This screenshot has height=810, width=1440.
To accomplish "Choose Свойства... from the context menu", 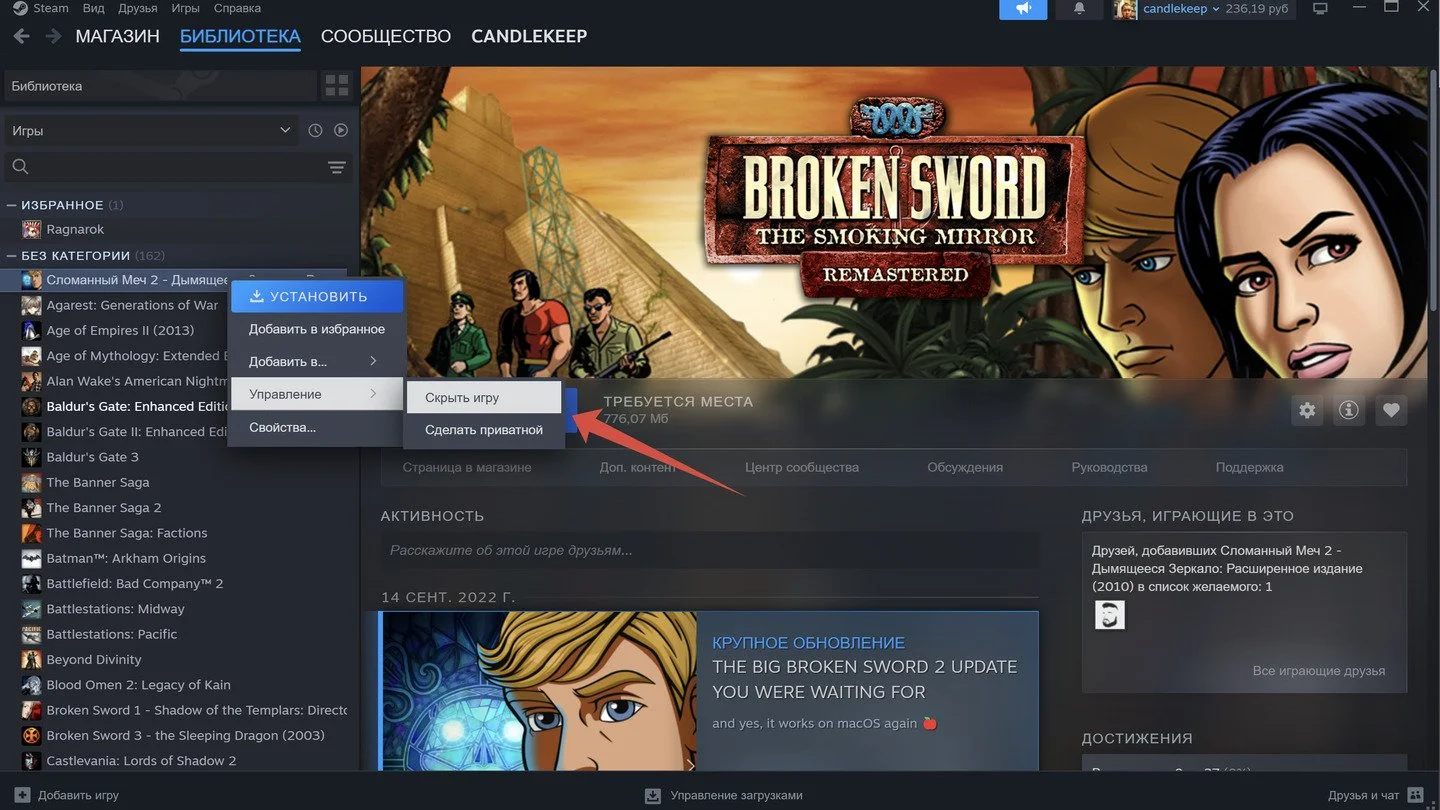I will point(317,428).
